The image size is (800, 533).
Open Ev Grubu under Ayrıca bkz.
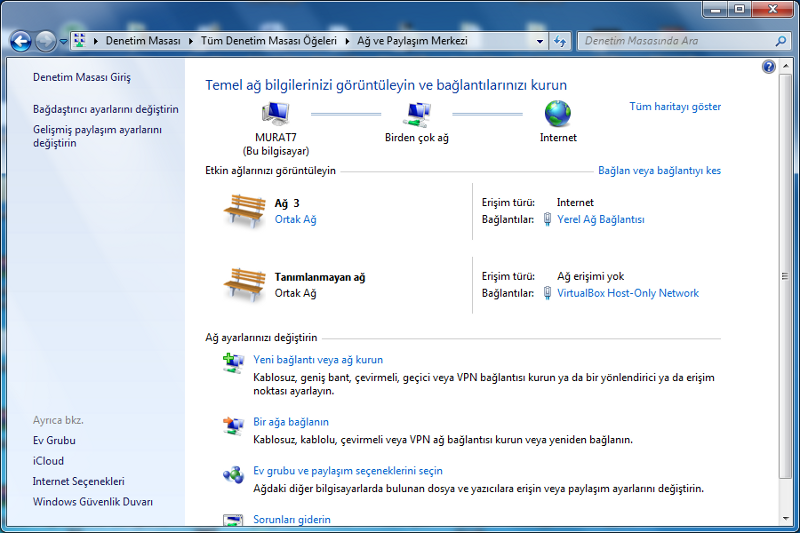pos(54,440)
